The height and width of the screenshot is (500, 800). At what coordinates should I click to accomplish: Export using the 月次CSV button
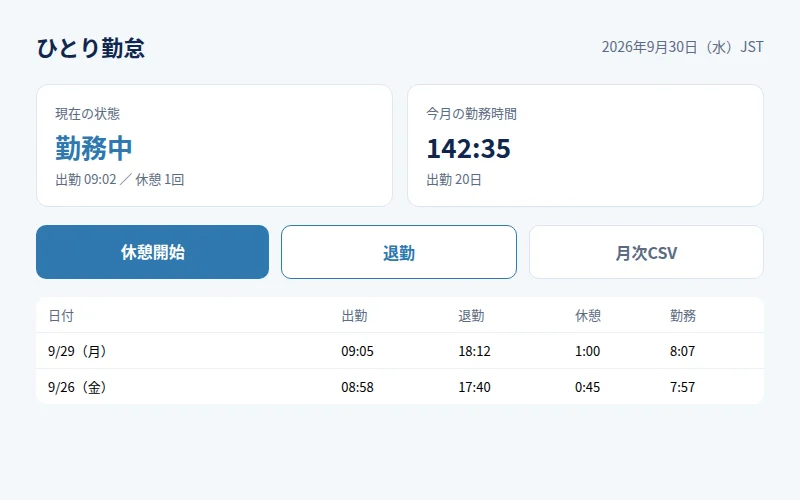tap(646, 252)
